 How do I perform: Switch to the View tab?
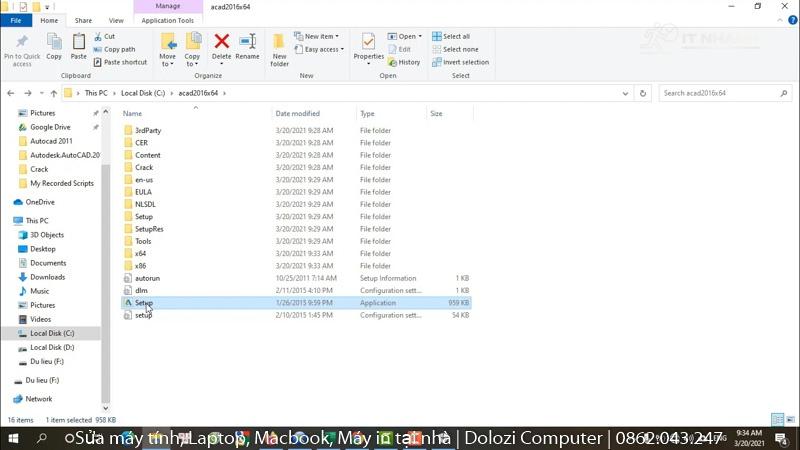tap(116, 20)
